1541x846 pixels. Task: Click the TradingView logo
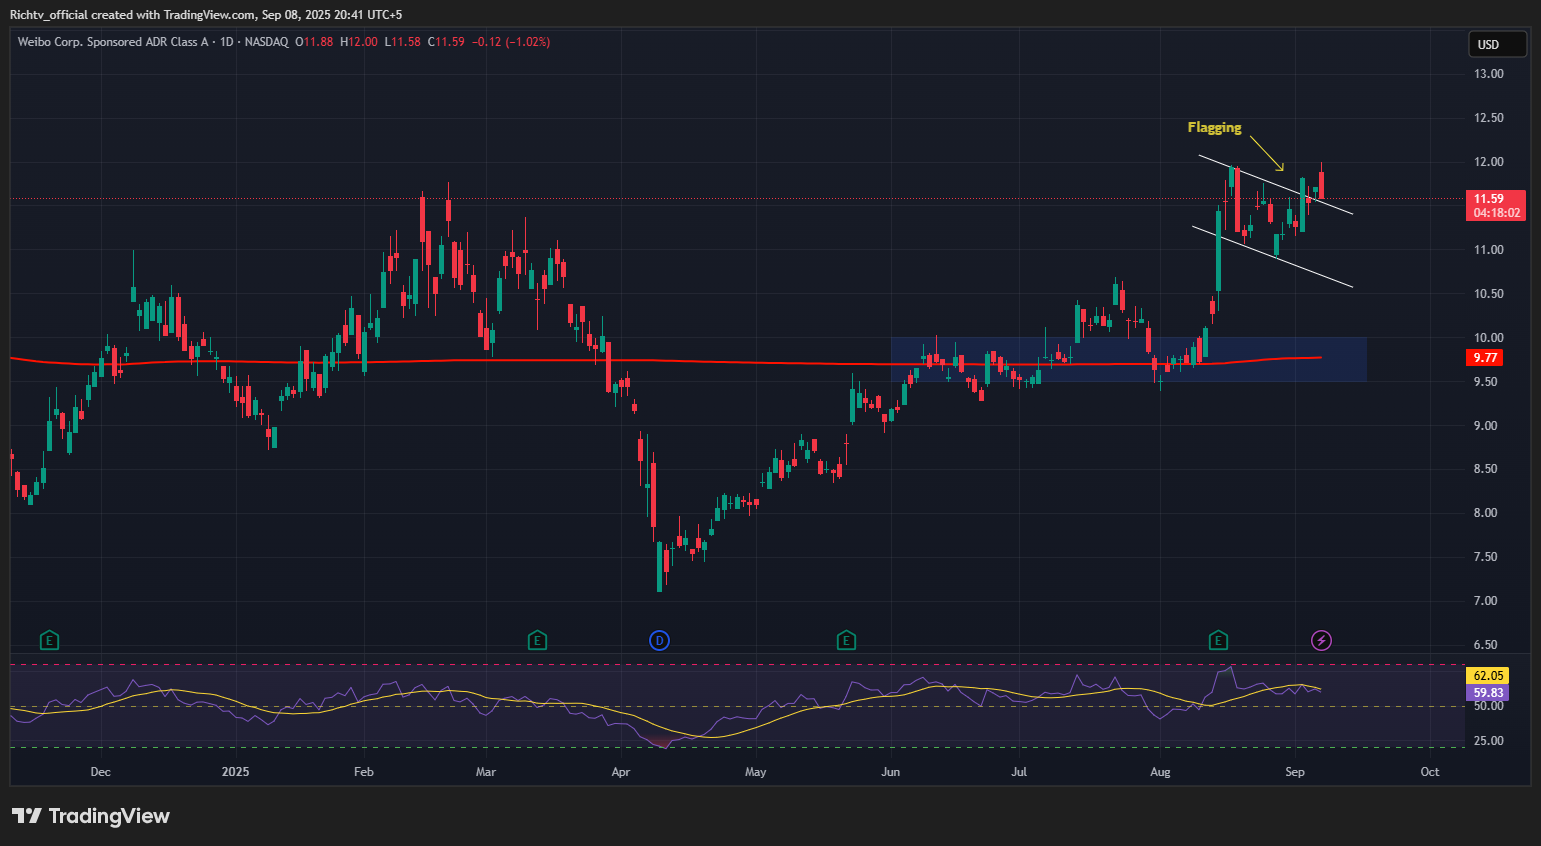point(91,816)
